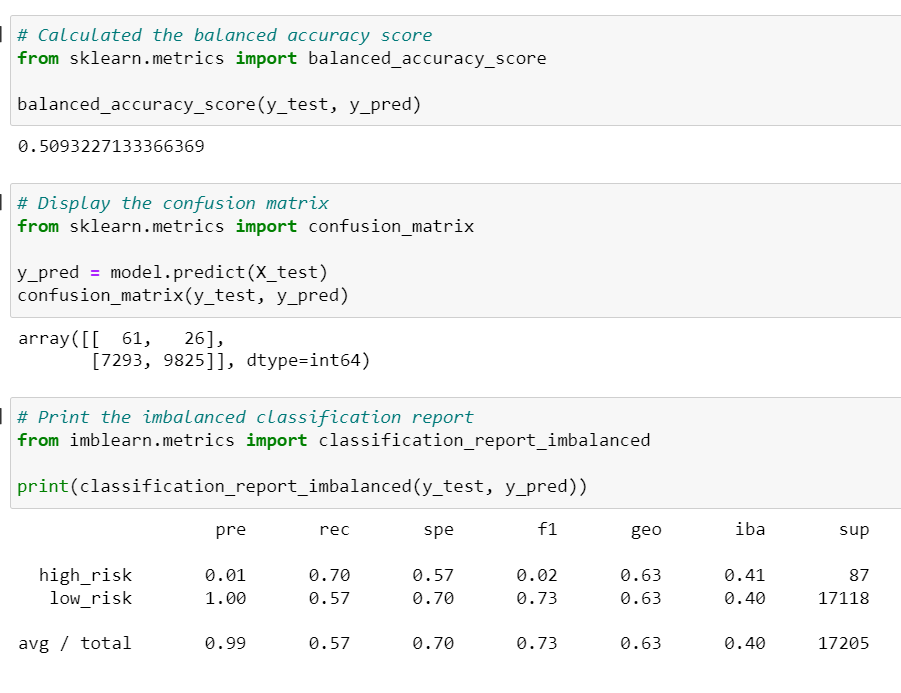Click total support value 17205
Screen dimensions: 901x693
click(x=844, y=644)
